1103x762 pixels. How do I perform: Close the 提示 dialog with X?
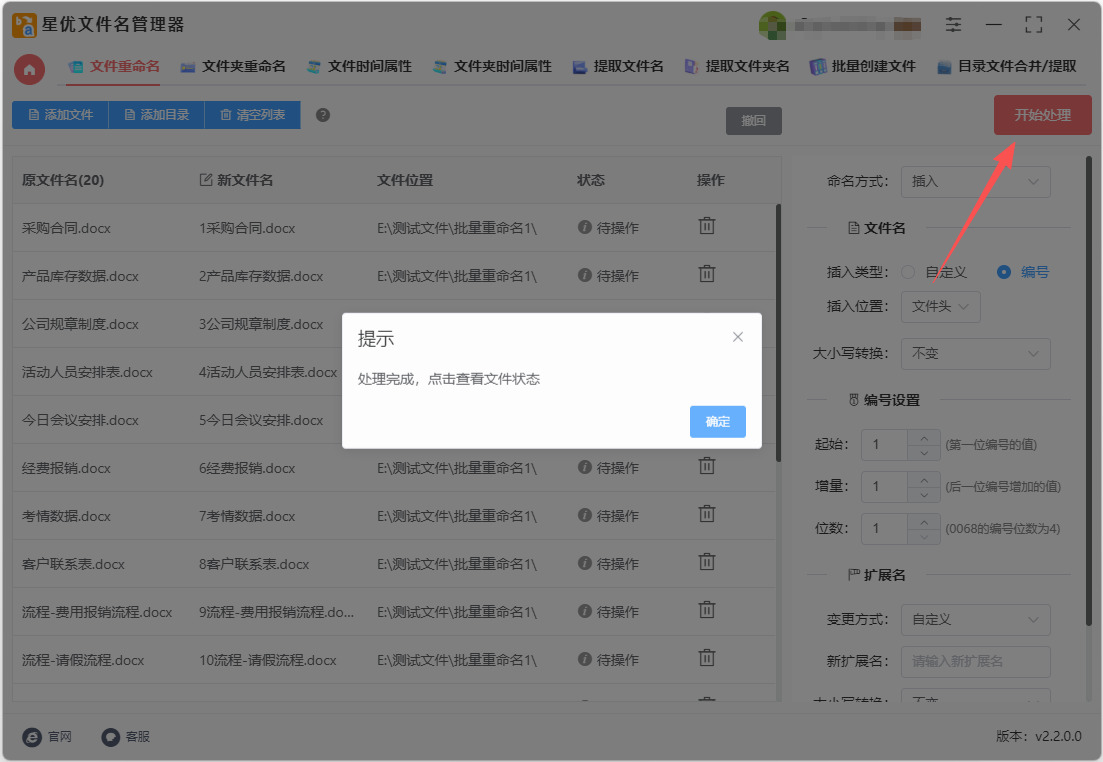pos(738,337)
